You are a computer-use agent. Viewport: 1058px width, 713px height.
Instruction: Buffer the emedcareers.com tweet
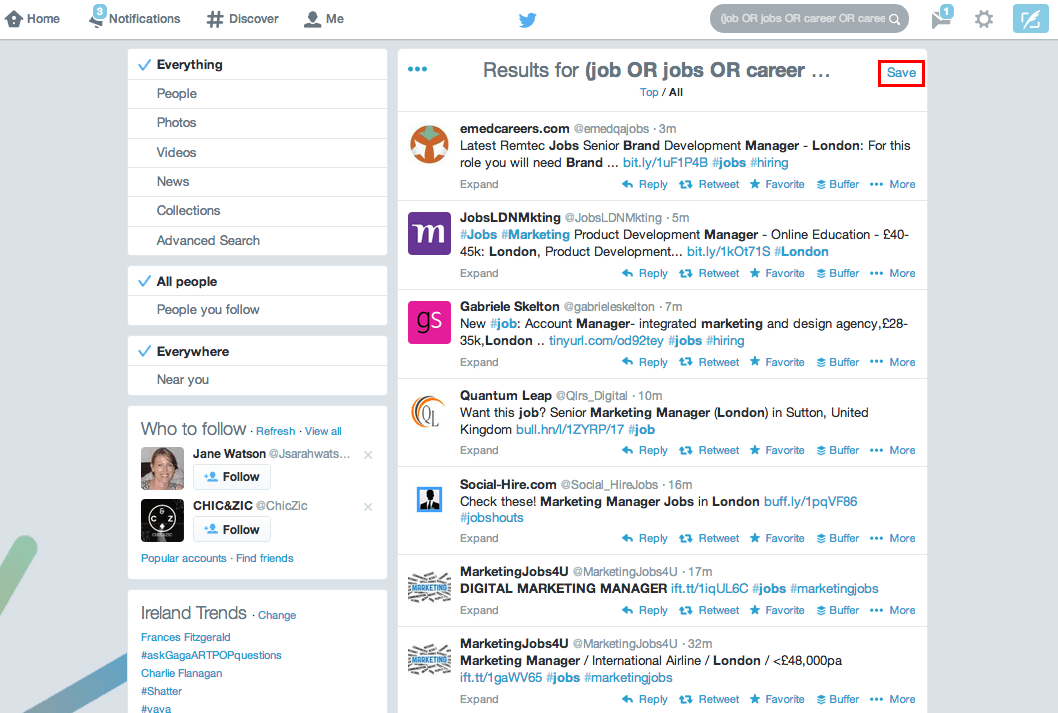pyautogui.click(x=838, y=184)
